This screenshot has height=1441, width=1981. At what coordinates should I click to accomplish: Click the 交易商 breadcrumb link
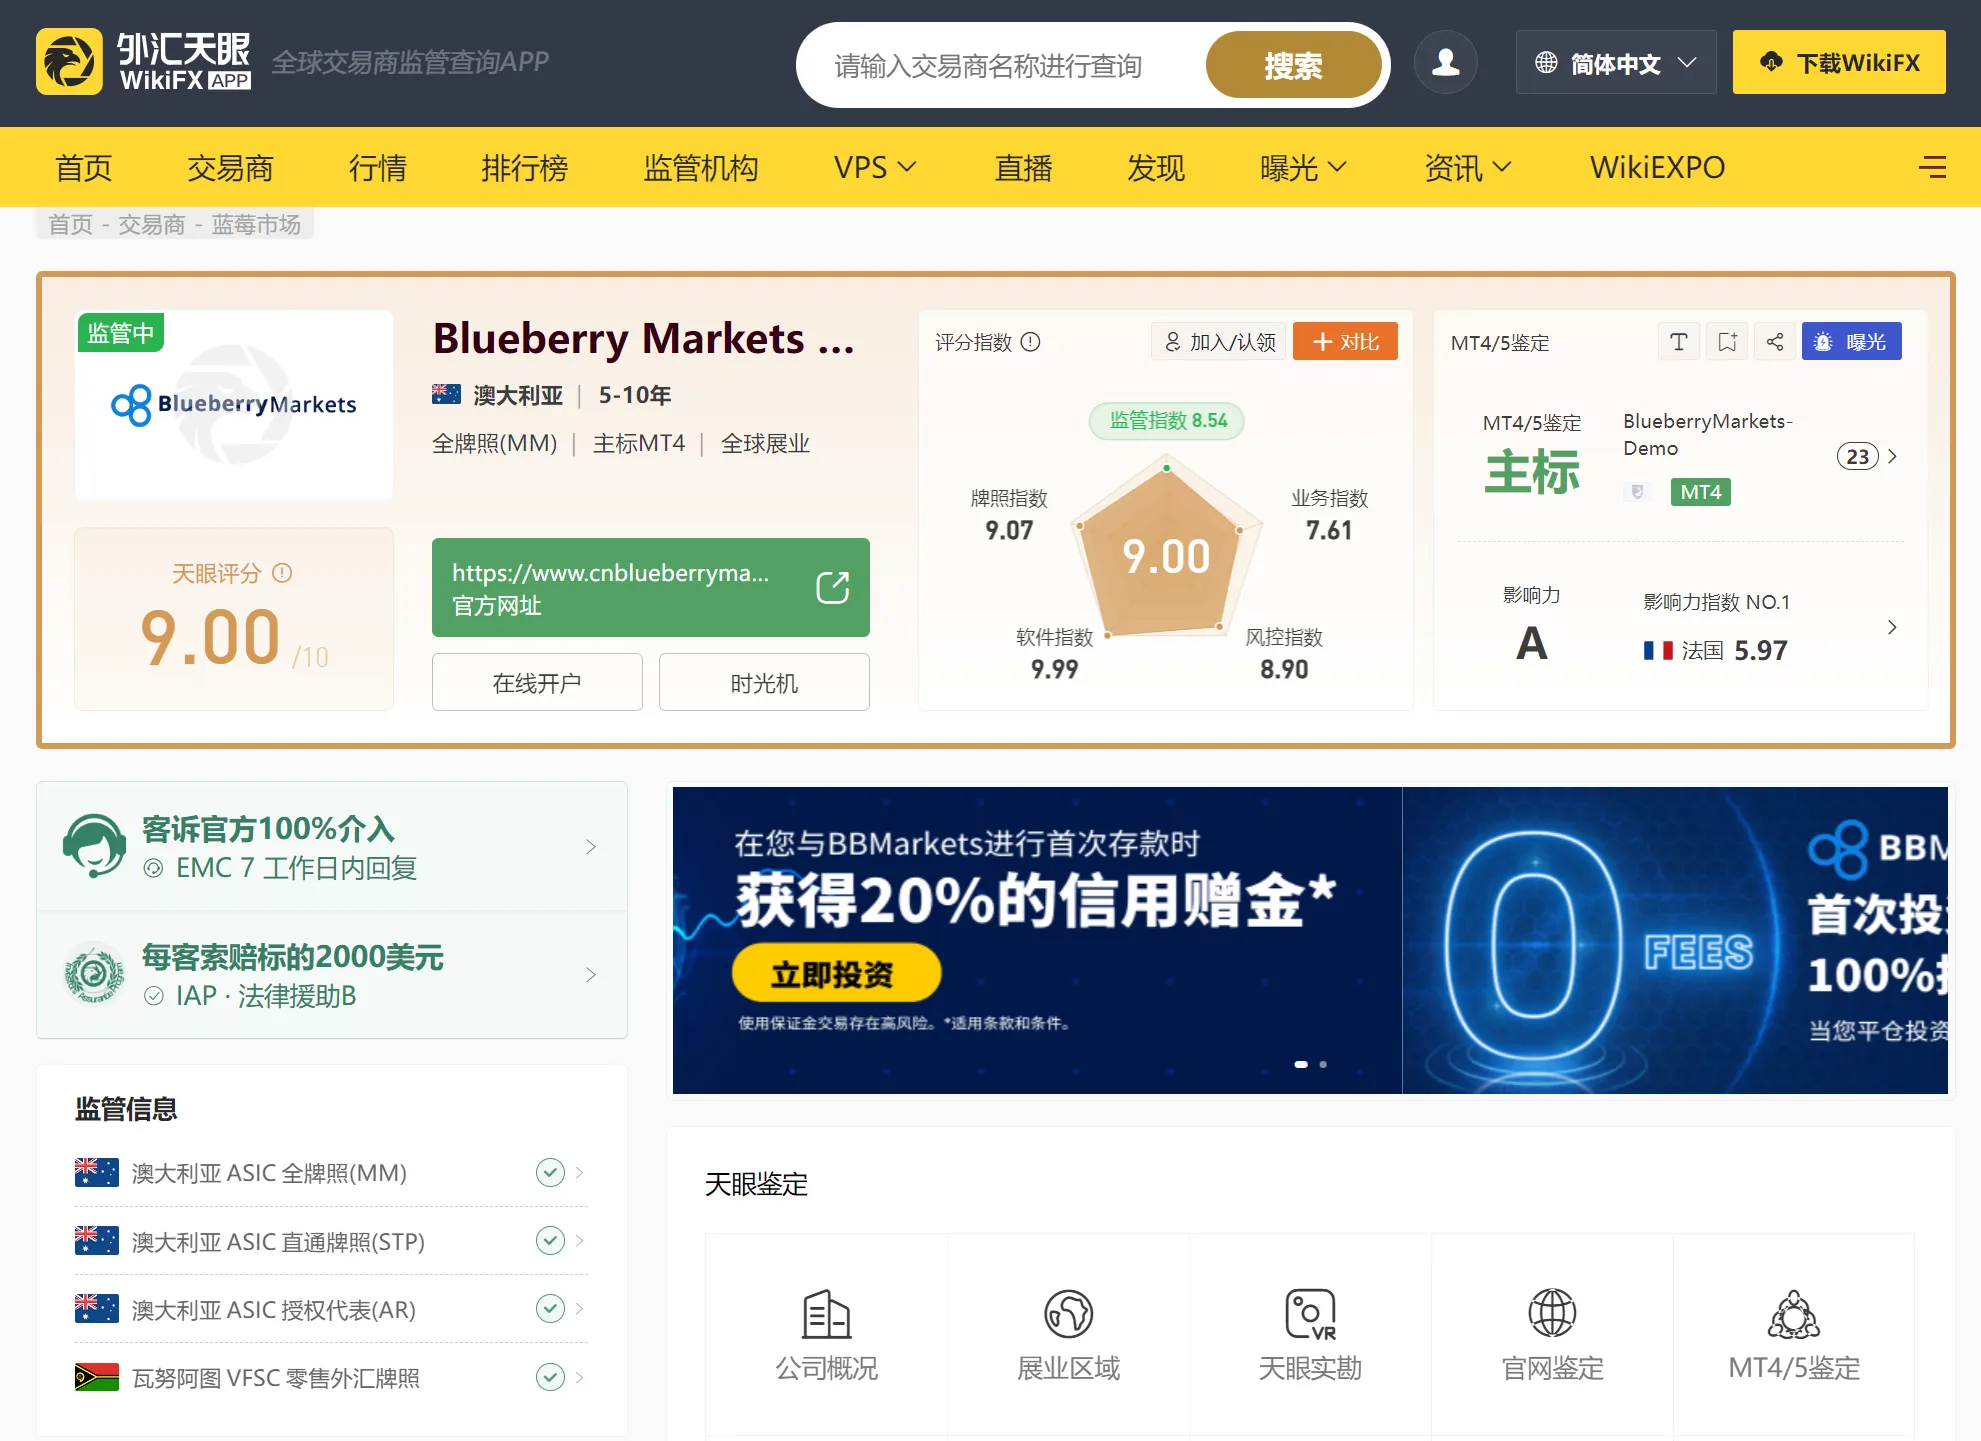(x=152, y=224)
